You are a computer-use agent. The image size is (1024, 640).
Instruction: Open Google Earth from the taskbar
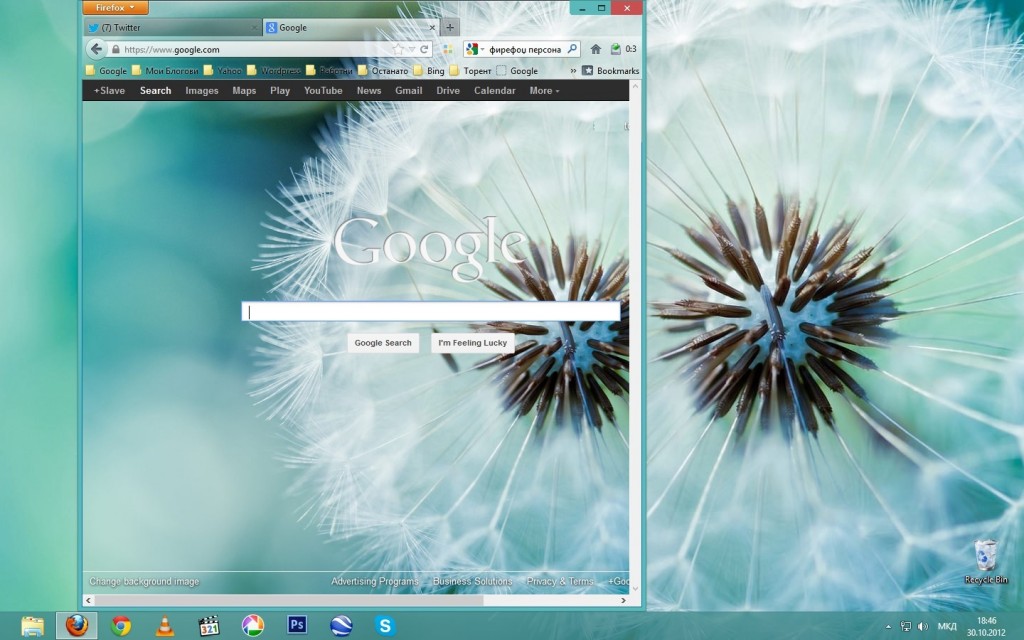(x=341, y=626)
